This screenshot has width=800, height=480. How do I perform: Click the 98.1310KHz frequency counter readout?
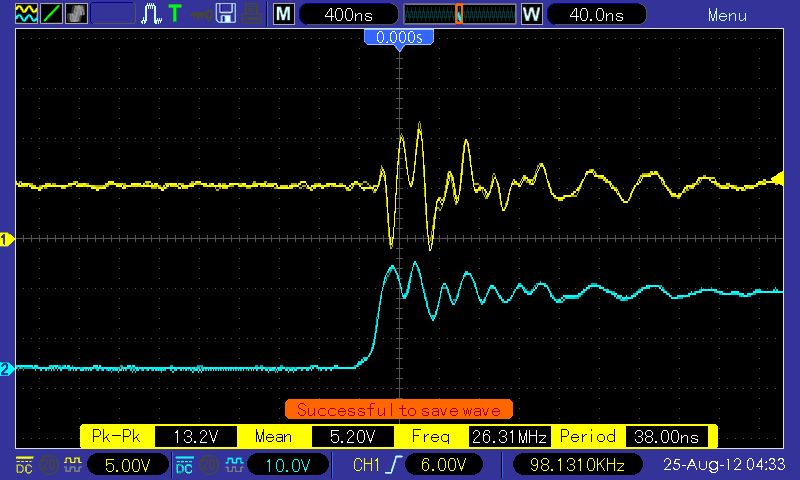point(577,465)
